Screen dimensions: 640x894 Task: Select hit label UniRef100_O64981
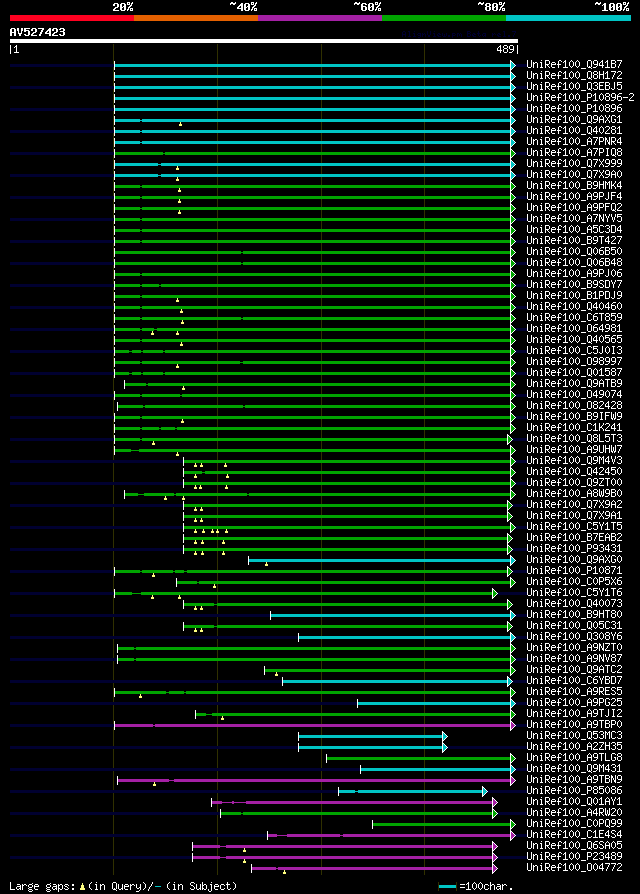click(x=574, y=328)
